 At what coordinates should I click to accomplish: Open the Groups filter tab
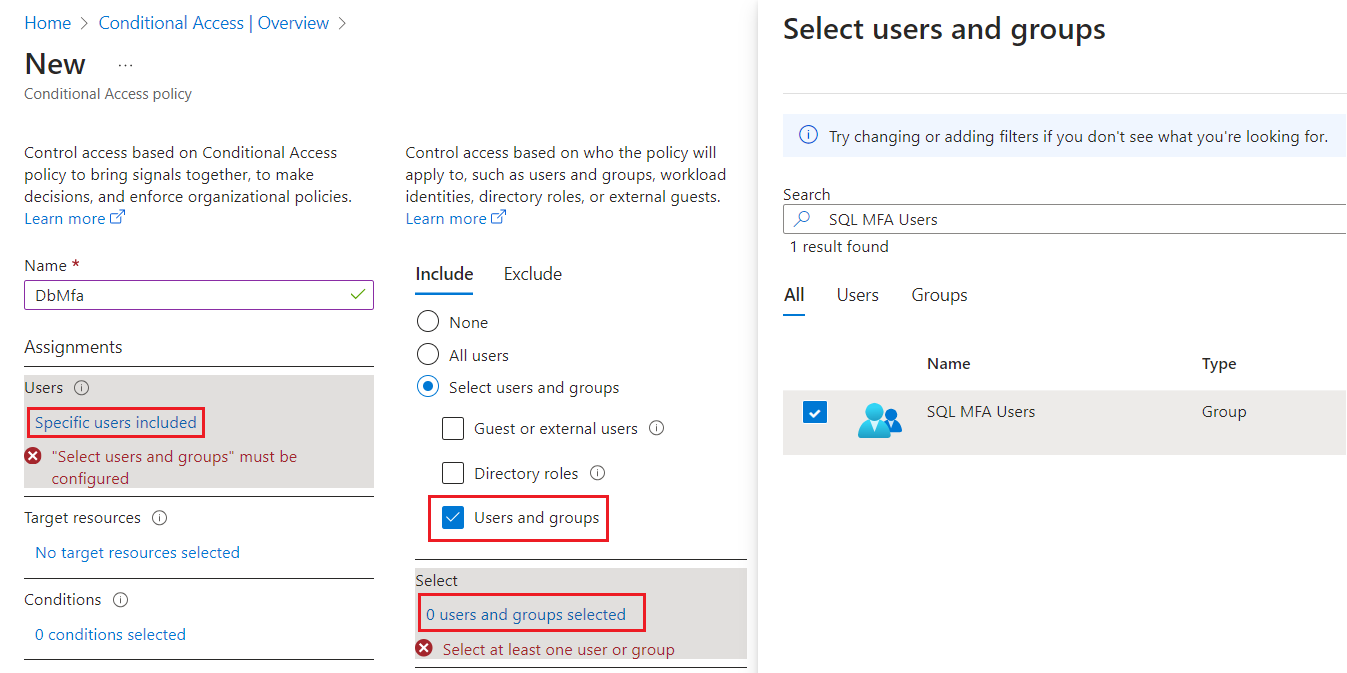click(939, 295)
